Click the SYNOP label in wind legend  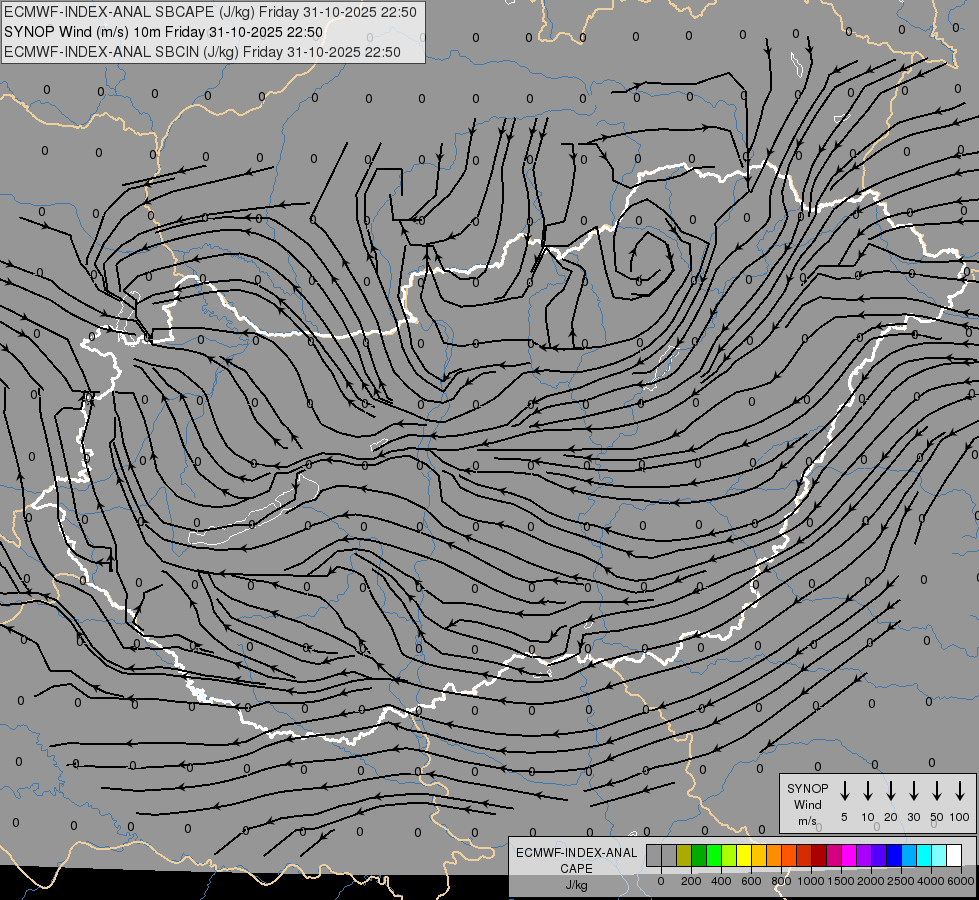click(807, 788)
